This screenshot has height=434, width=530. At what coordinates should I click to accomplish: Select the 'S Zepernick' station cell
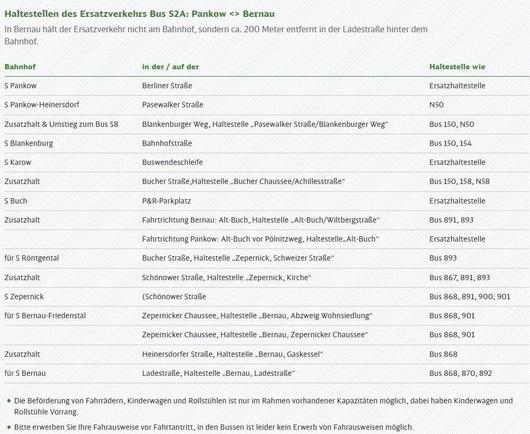point(24,297)
